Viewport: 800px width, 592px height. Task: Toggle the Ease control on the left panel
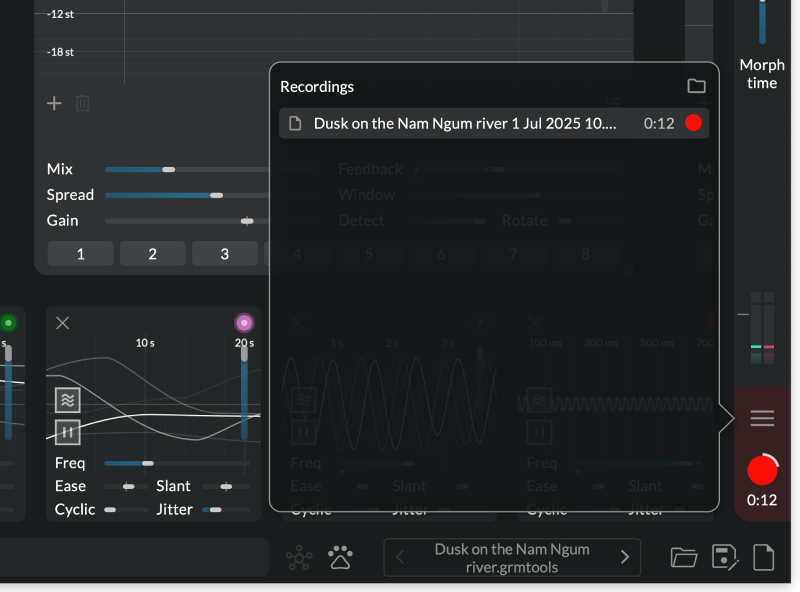click(x=129, y=486)
